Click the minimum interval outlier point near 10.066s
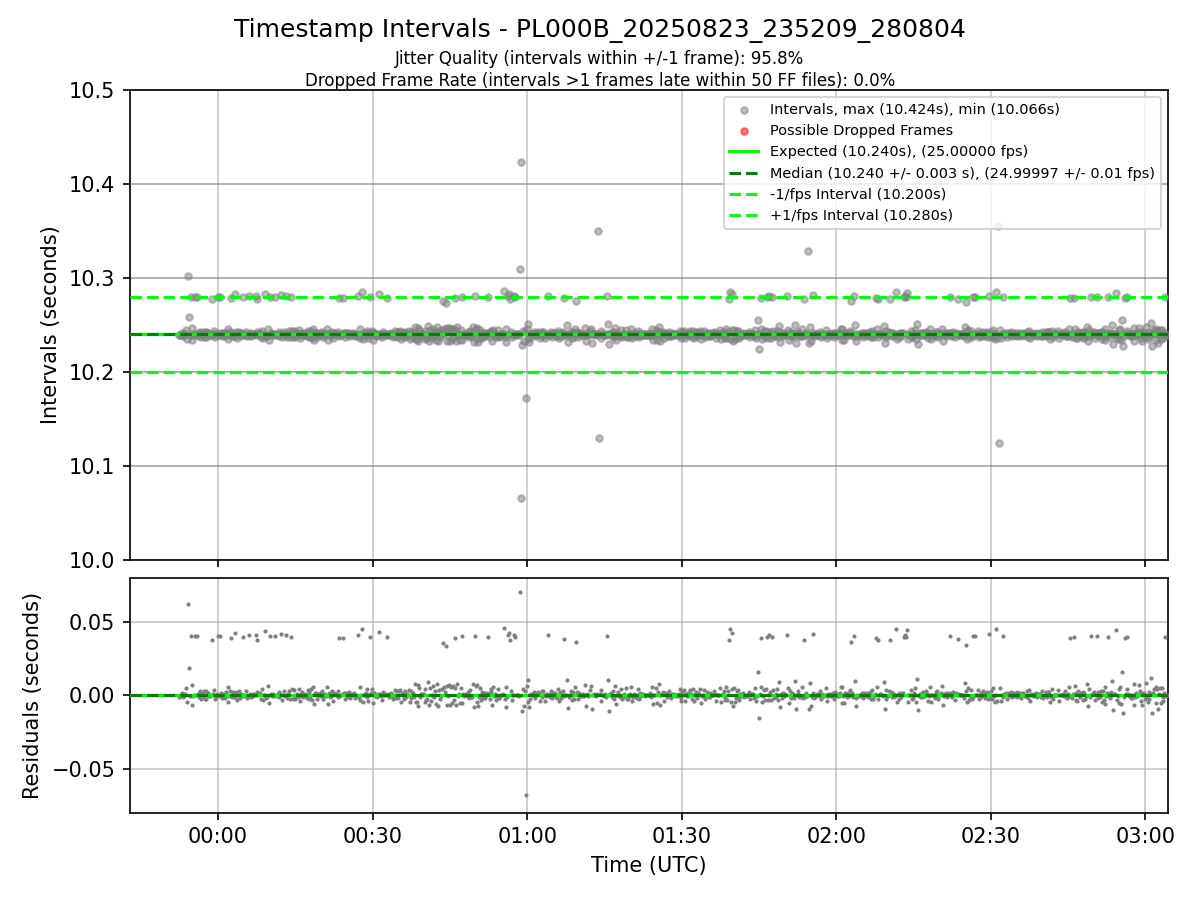 pyautogui.click(x=521, y=498)
